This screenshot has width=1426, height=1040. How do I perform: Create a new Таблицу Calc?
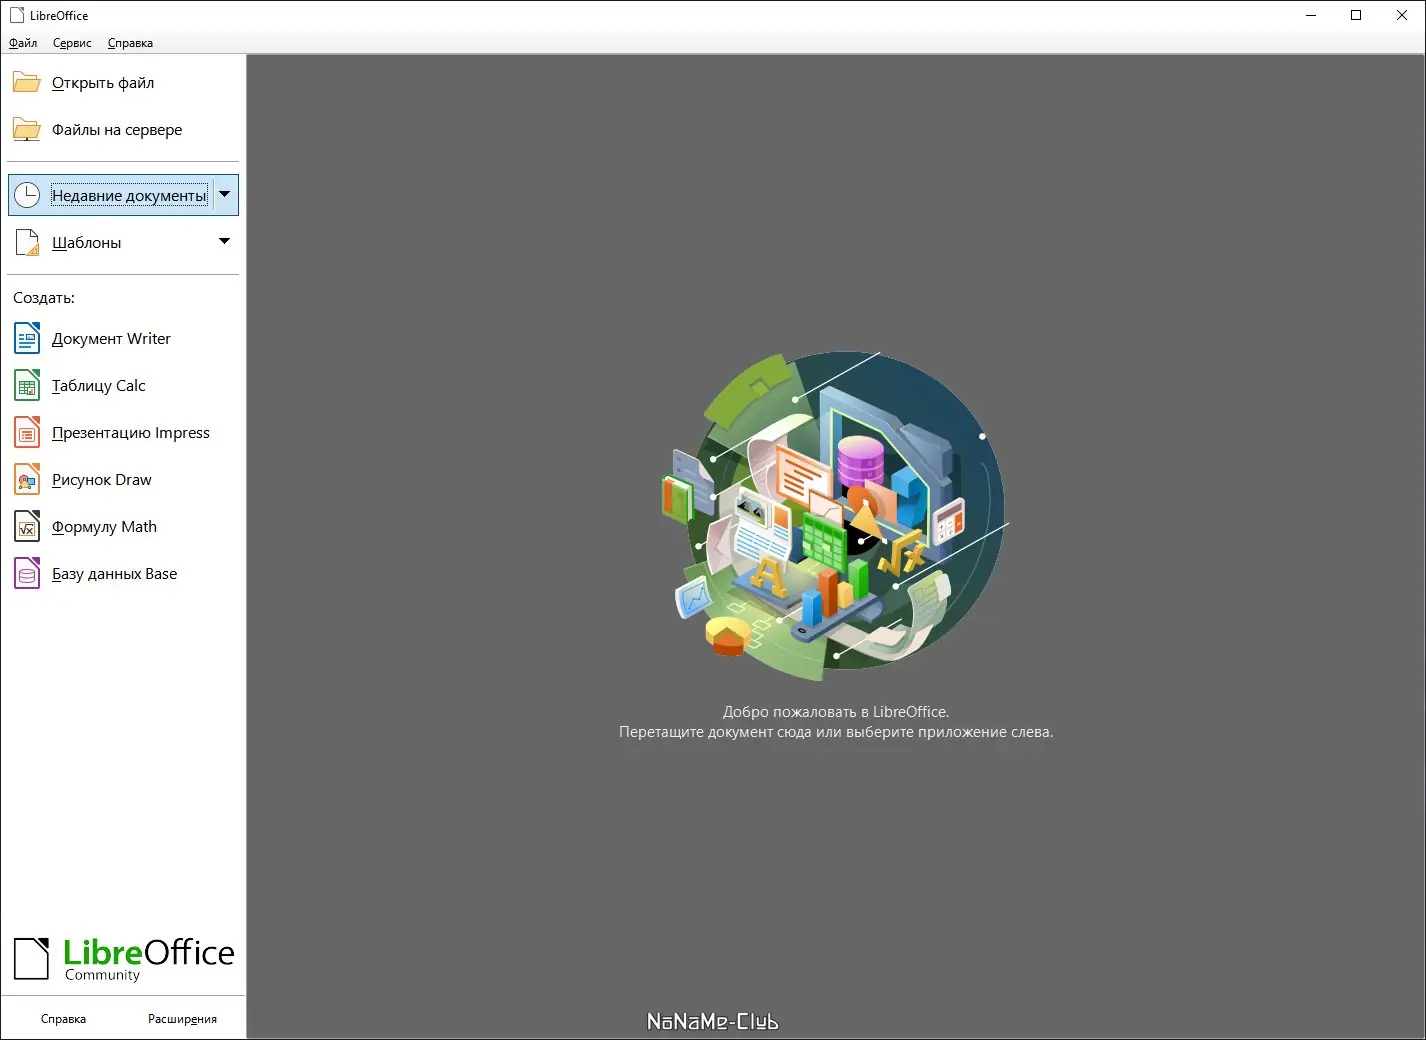tap(98, 386)
